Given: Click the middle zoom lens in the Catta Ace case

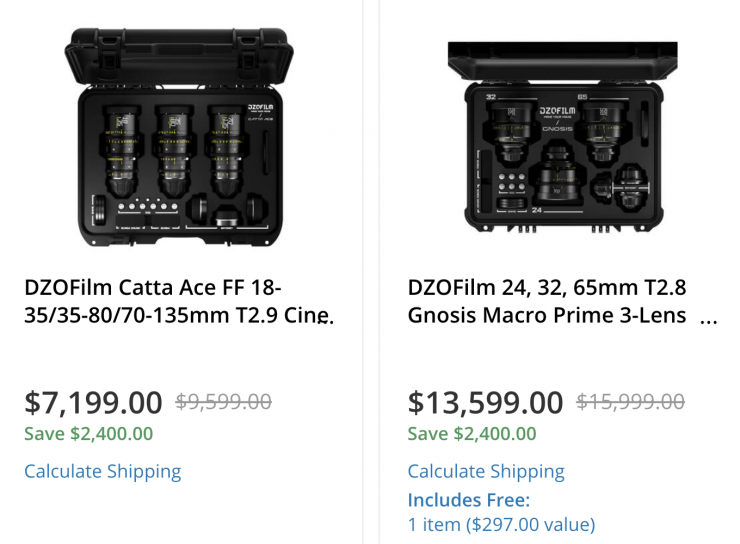Looking at the screenshot, I should [174, 150].
